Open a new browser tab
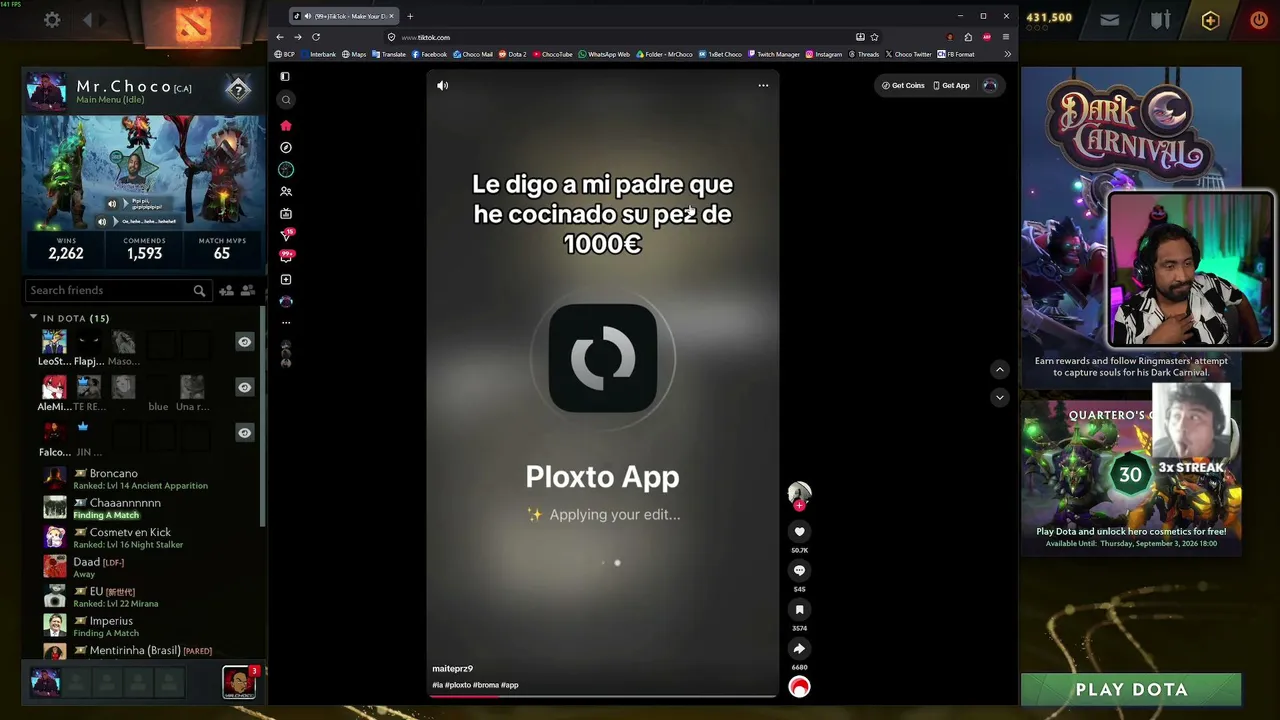Screen dimensions: 1280x720 point(410,16)
